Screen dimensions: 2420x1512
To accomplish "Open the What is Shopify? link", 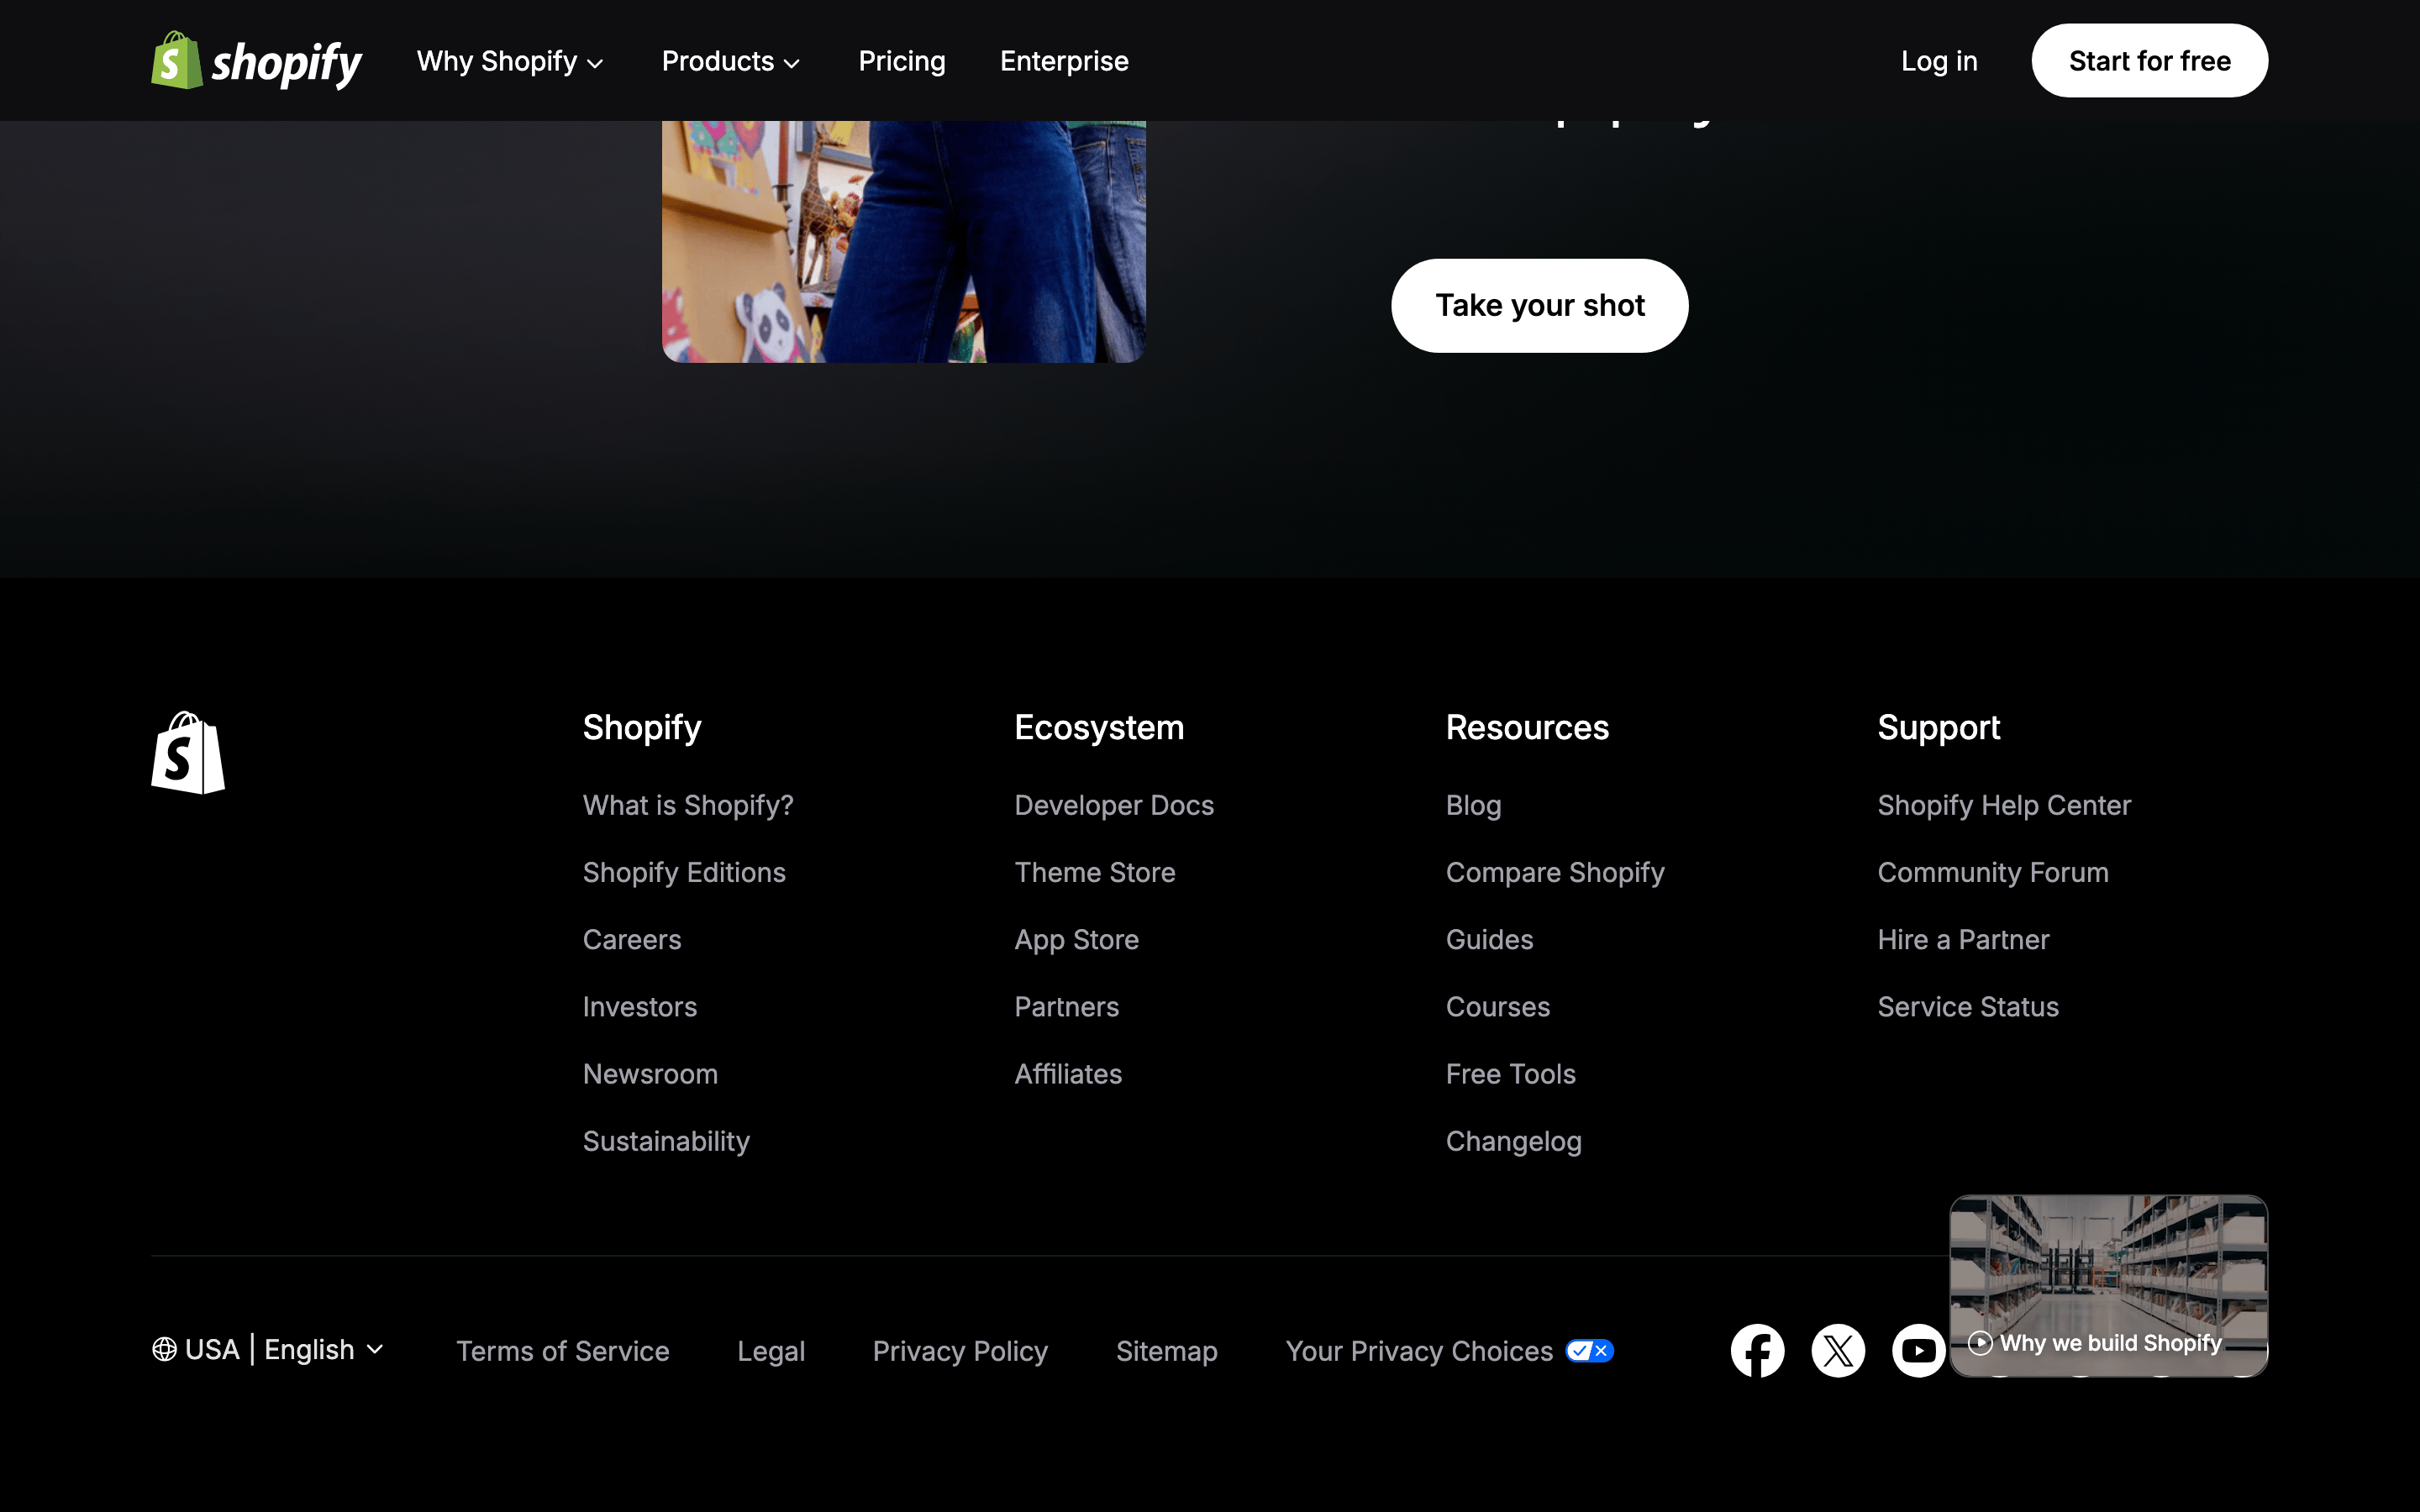I will click(x=688, y=806).
